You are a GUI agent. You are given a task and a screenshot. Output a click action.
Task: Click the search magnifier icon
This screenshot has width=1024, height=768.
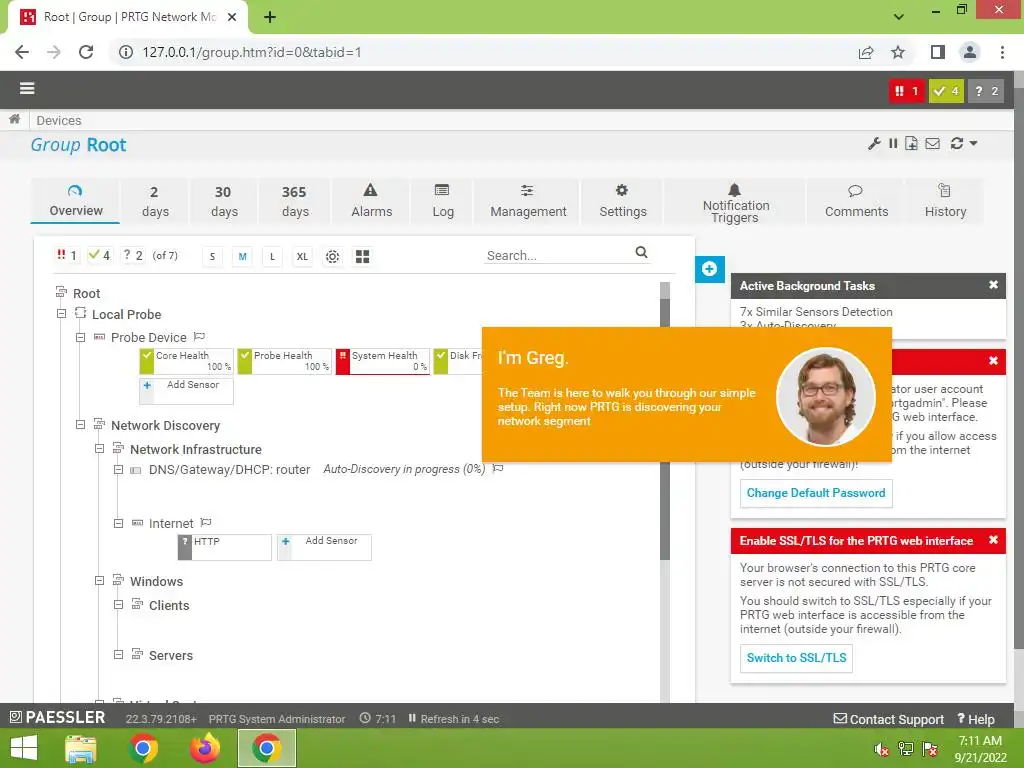click(641, 252)
